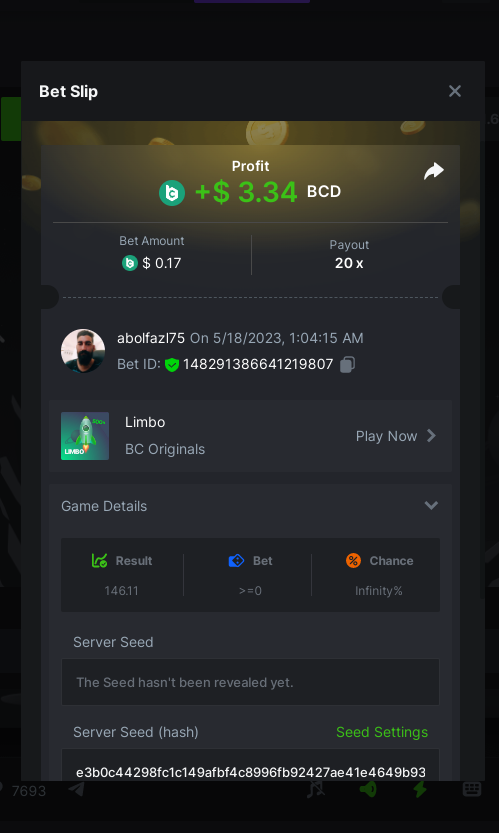Screen dimensions: 499x833
Task: Click the Play Now arrow chevron
Action: pyautogui.click(x=432, y=436)
